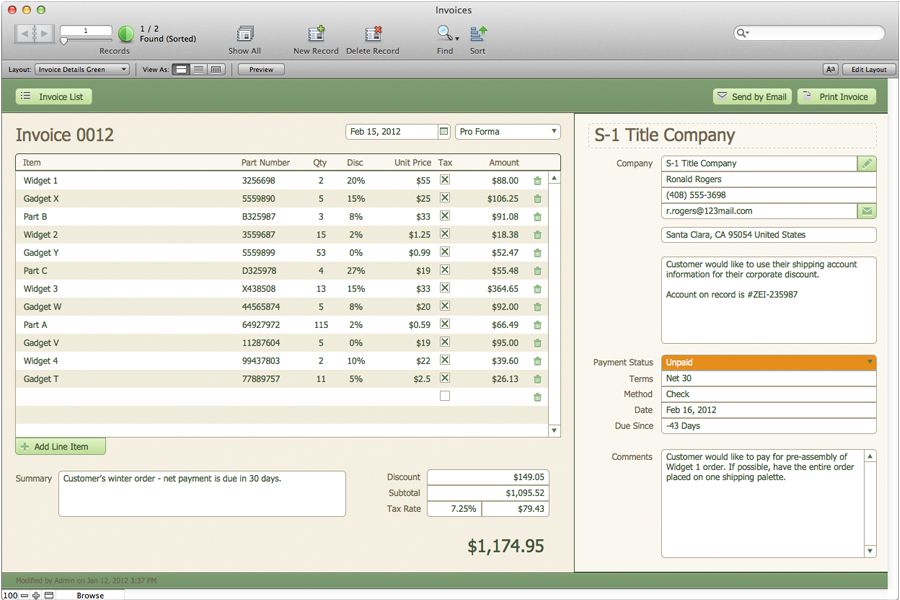Check the empty Tax box in blank row
Screen dimensions: 900x600
pos(445,396)
